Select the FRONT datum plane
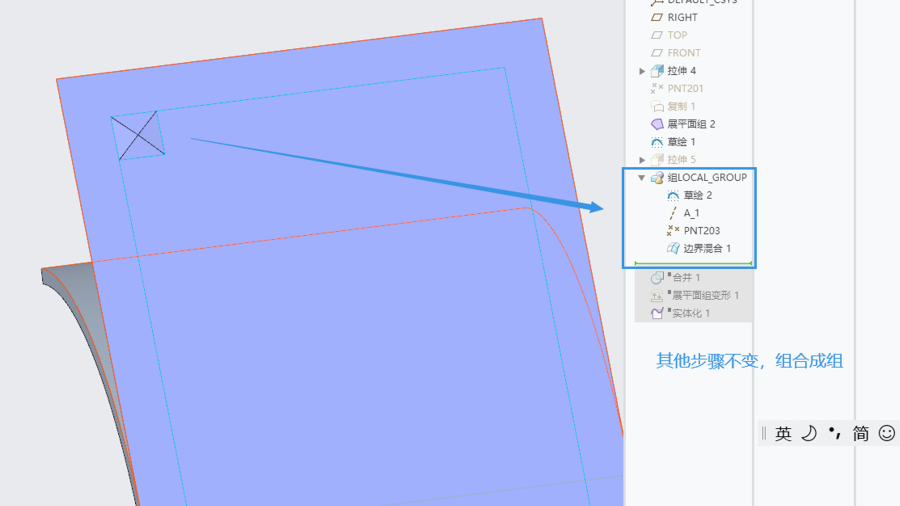Viewport: 900px width, 506px height. [x=683, y=53]
